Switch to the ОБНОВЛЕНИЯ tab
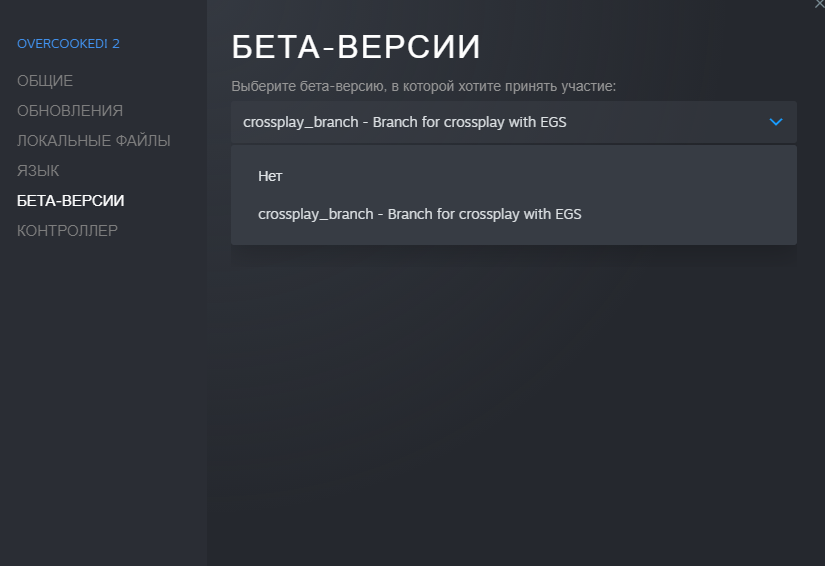Image resolution: width=825 pixels, height=566 pixels. (x=70, y=111)
